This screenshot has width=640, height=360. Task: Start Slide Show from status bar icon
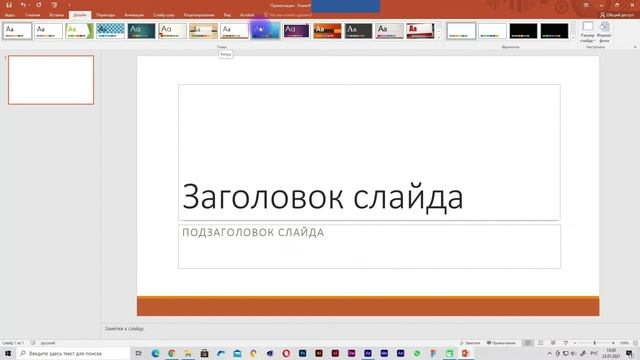click(565, 343)
